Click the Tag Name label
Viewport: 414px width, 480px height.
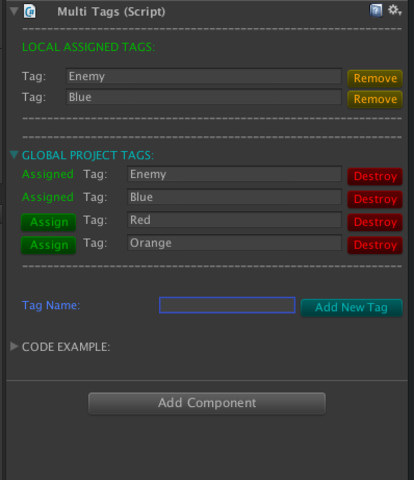(x=51, y=305)
